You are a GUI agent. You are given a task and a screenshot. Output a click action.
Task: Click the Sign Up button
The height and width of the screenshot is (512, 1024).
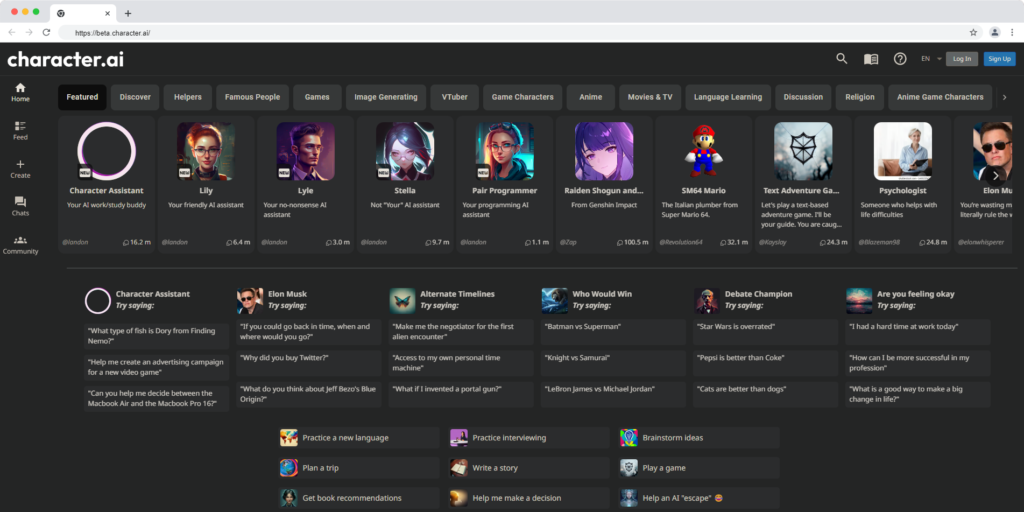tap(1000, 59)
